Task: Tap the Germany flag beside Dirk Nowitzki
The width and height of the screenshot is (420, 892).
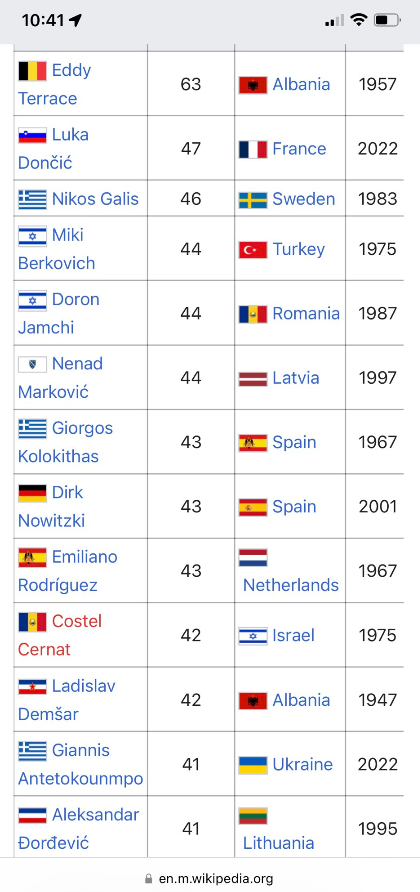Action: click(32, 493)
